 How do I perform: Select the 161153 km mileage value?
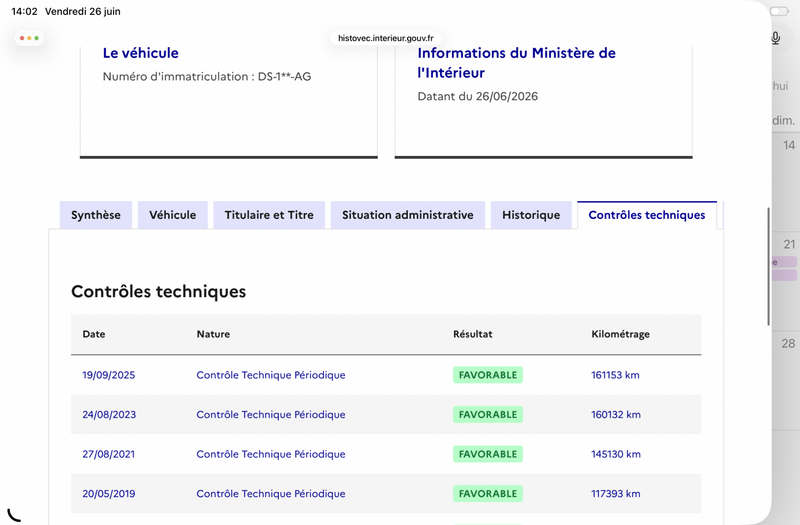point(615,375)
